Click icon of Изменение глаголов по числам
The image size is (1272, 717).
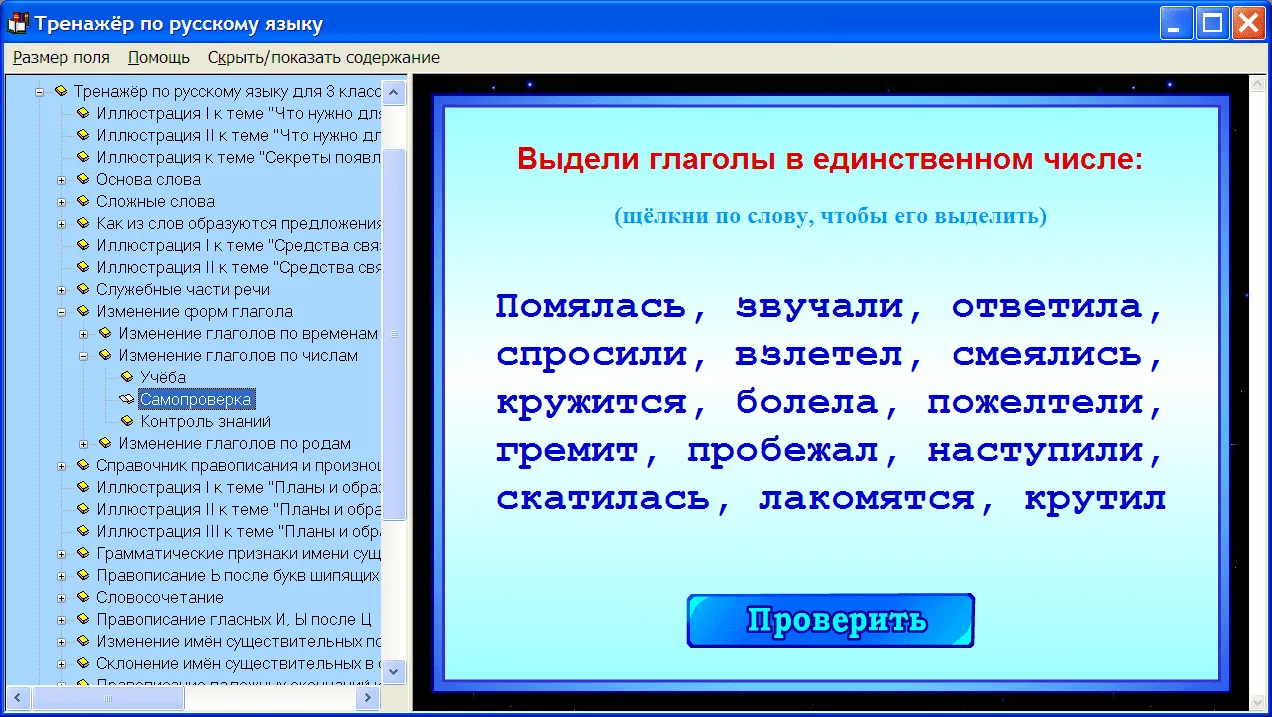[104, 355]
